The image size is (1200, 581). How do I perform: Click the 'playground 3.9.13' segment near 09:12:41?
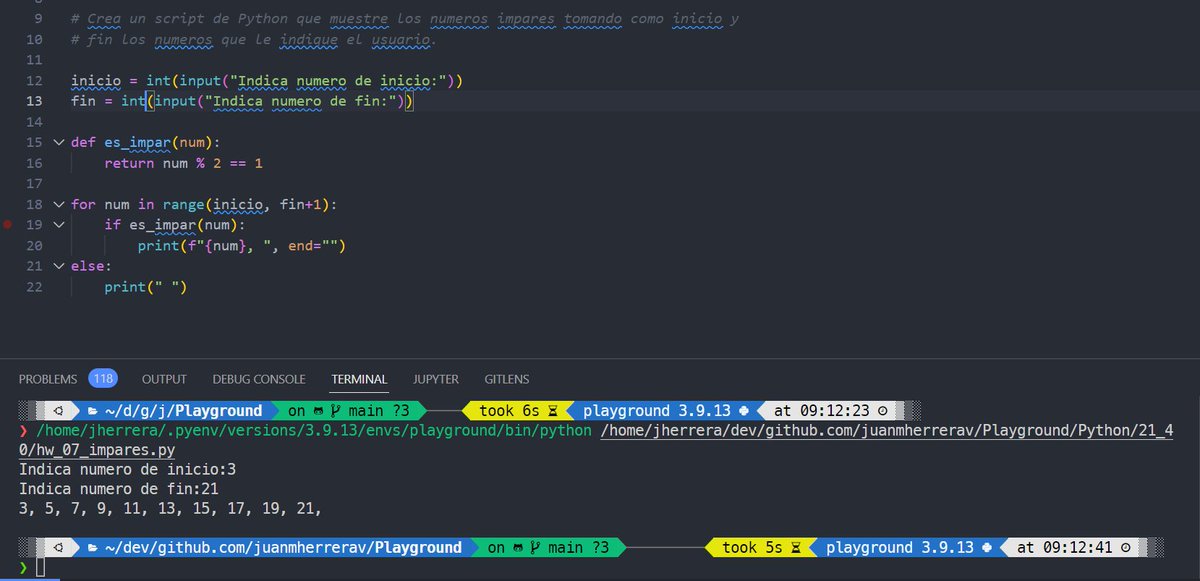(x=911, y=547)
